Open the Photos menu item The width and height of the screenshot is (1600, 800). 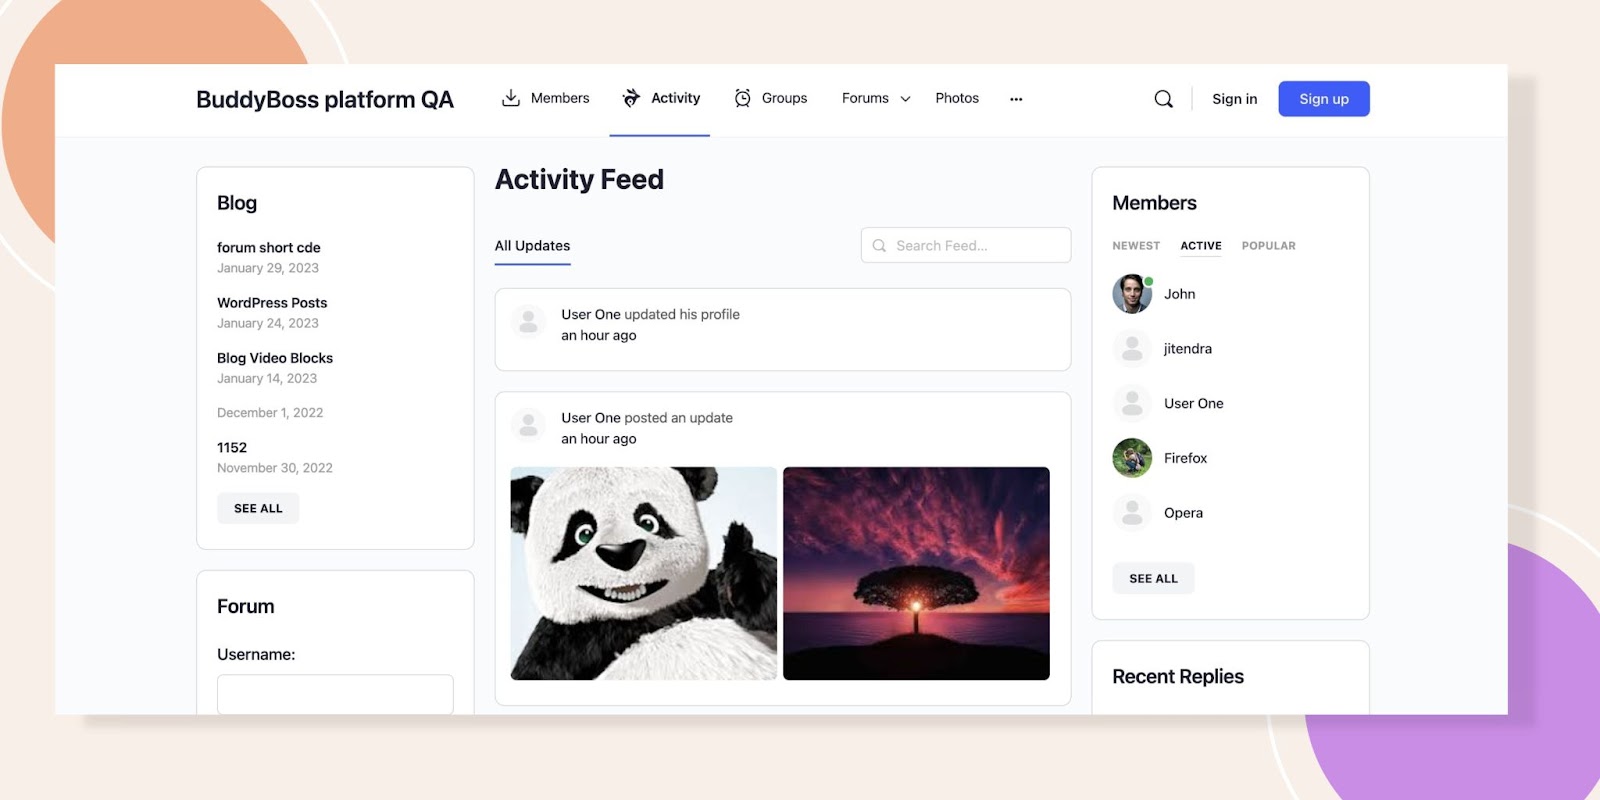coord(957,98)
